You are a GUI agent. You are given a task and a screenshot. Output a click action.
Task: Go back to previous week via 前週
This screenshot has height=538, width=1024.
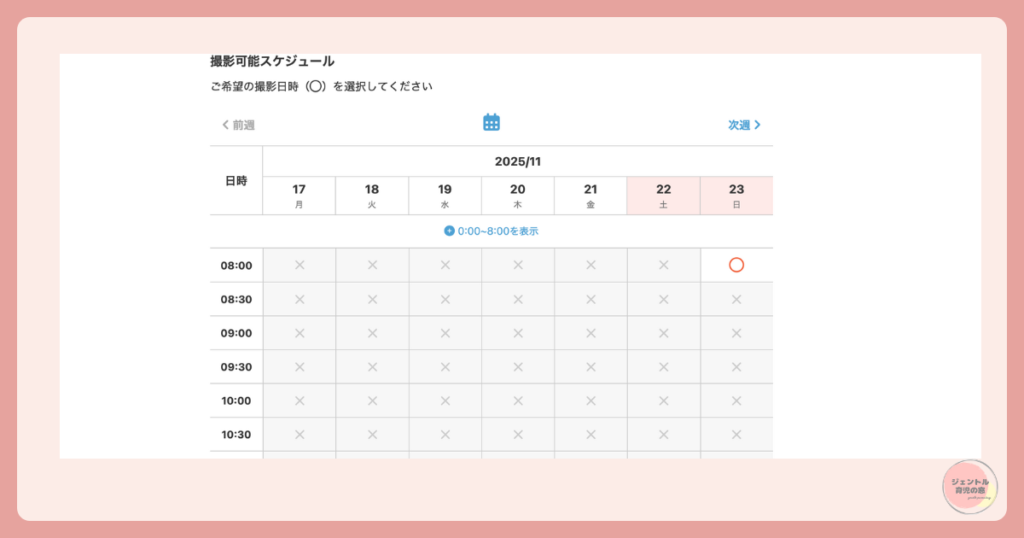(x=238, y=125)
